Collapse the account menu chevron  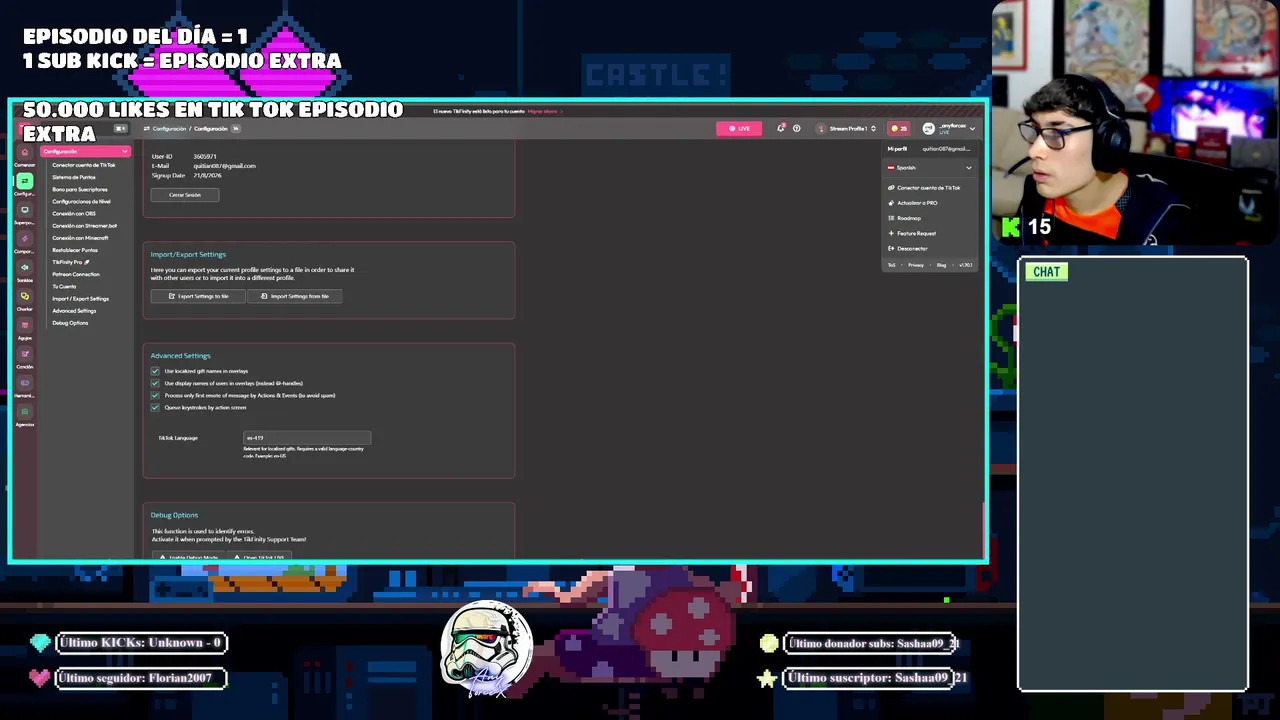click(972, 129)
